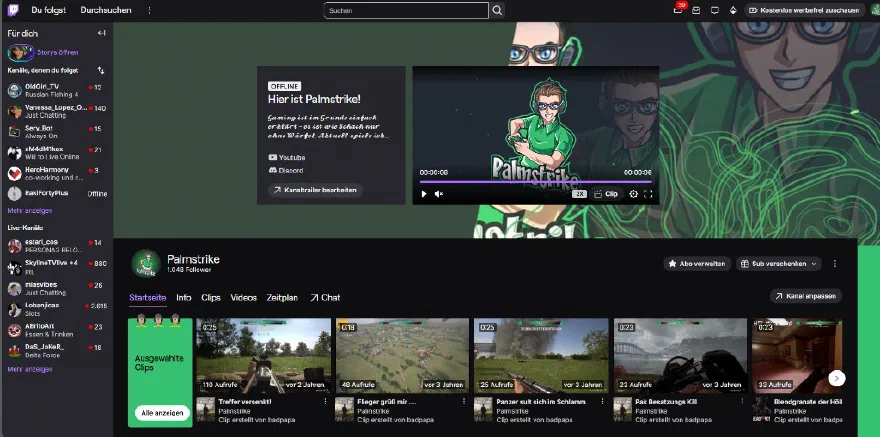Switch to the Zeitplan tab

[x=282, y=298]
